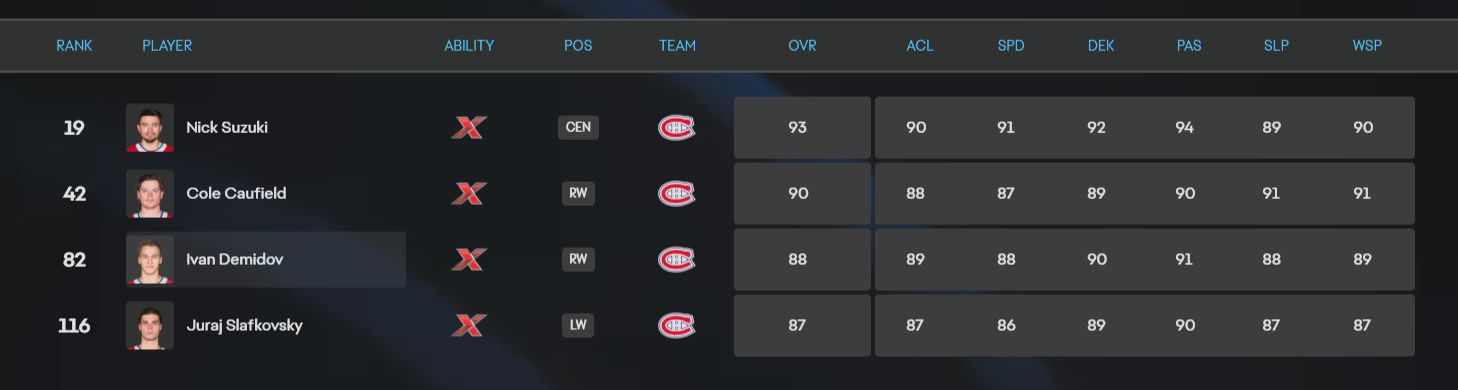This screenshot has height=390, width=1458.
Task: Click Canadiens logo in Ivan Demidov row
Action: coord(677,259)
